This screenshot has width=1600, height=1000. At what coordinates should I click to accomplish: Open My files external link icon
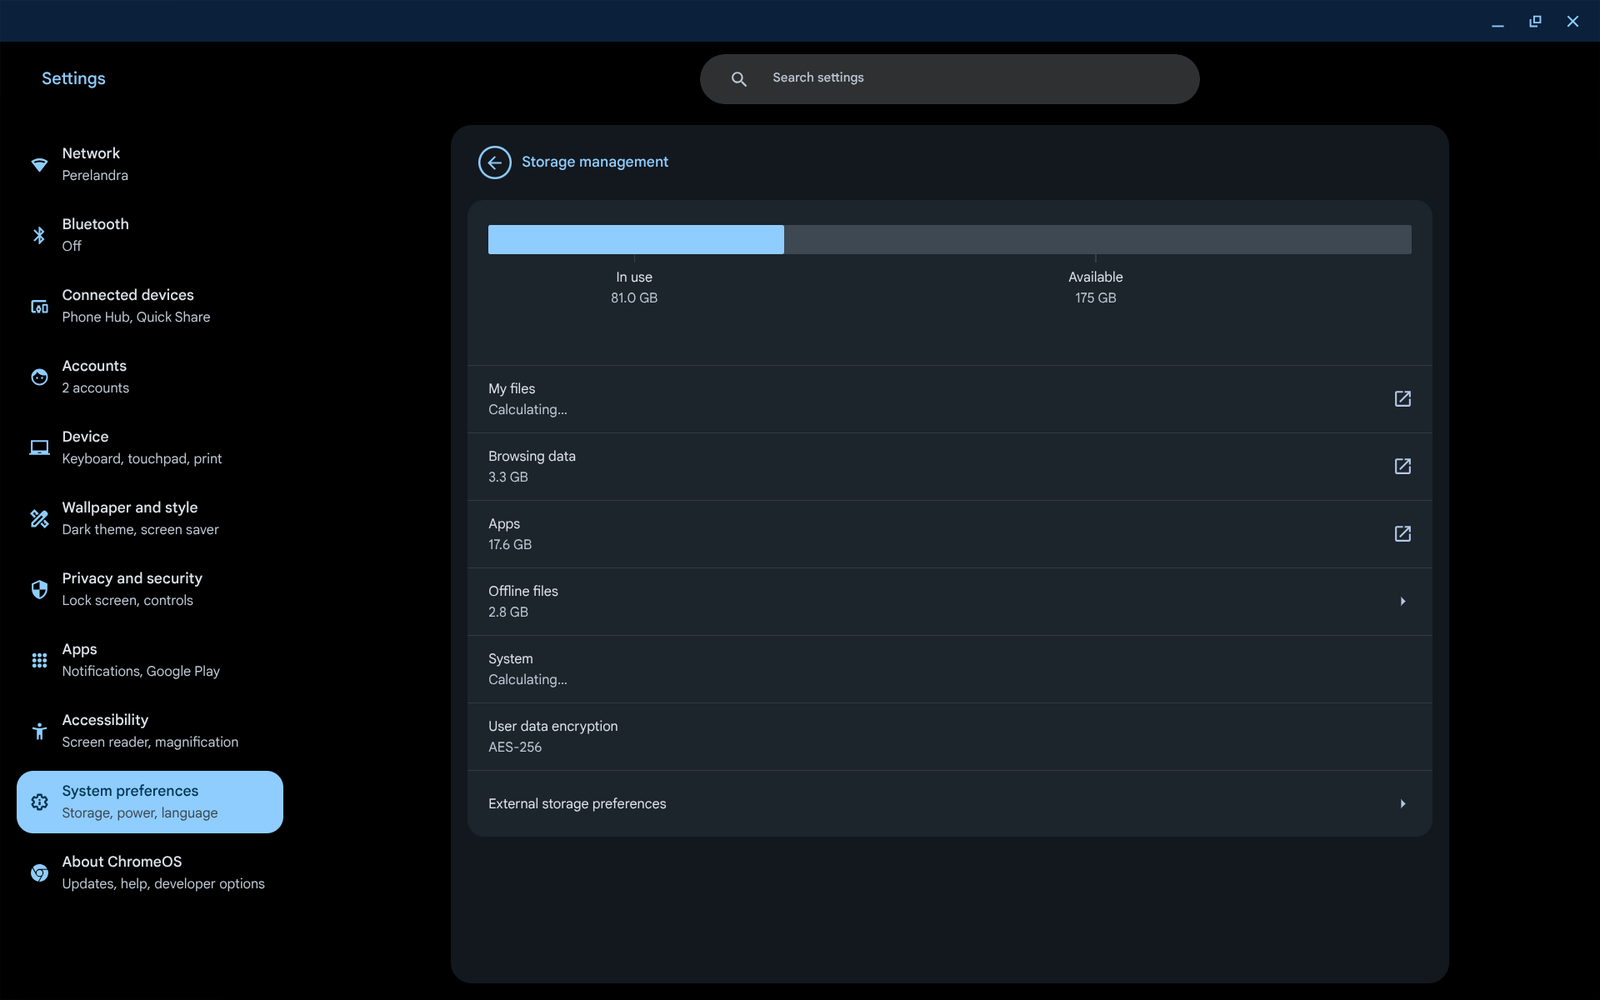tap(1402, 399)
